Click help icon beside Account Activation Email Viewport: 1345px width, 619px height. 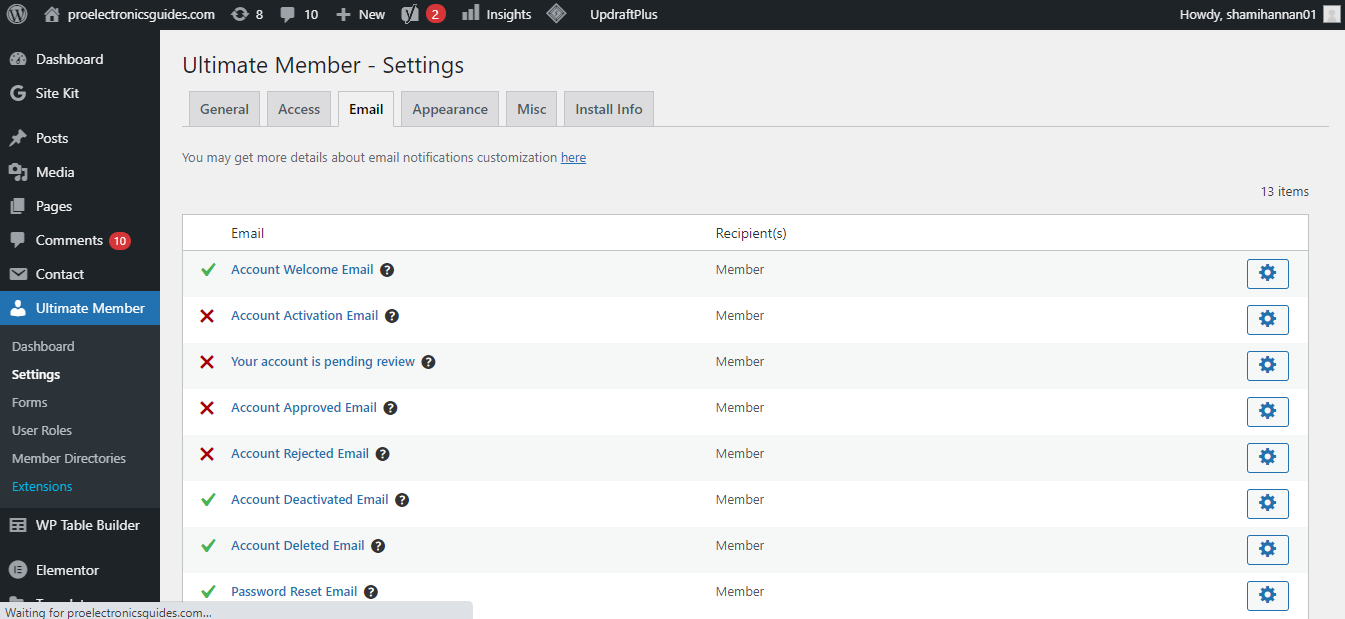tap(392, 316)
